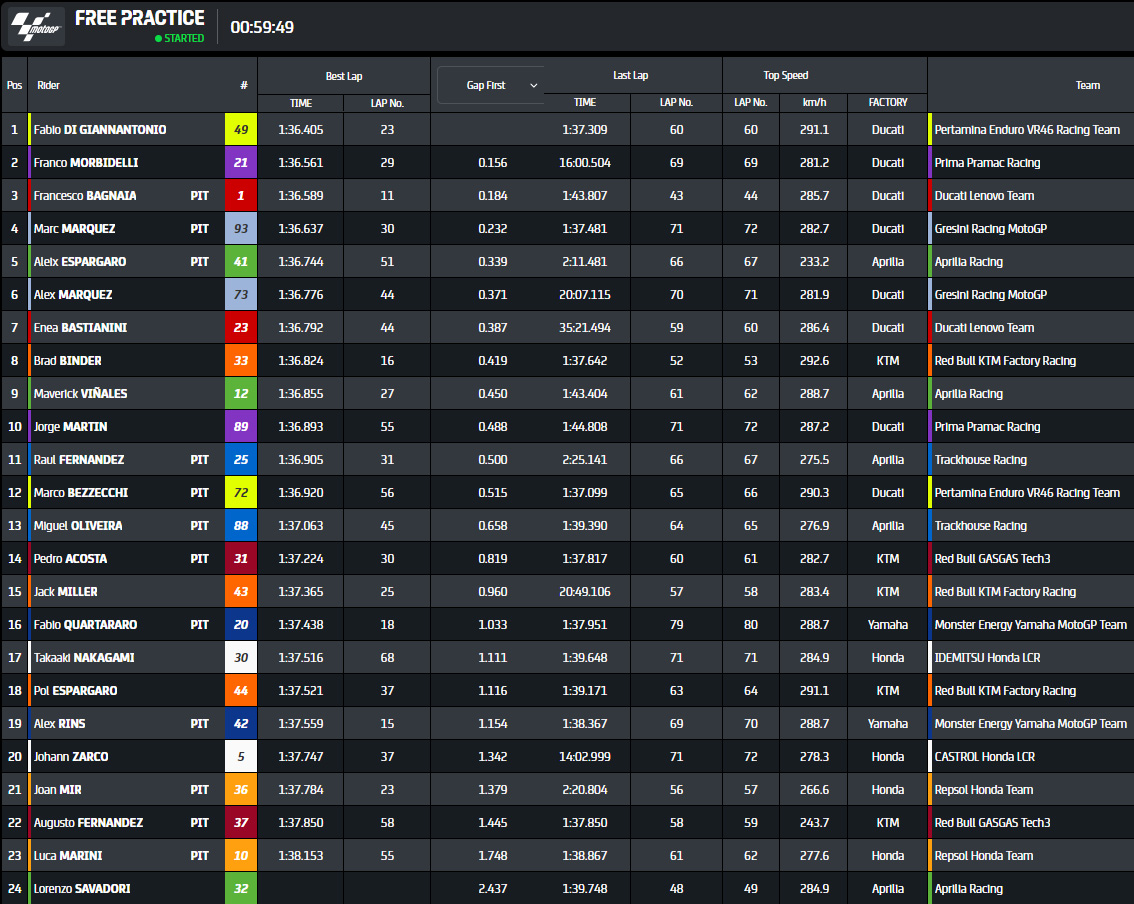Image resolution: width=1134 pixels, height=904 pixels.
Task: Click the Pos column header
Action: [14, 86]
